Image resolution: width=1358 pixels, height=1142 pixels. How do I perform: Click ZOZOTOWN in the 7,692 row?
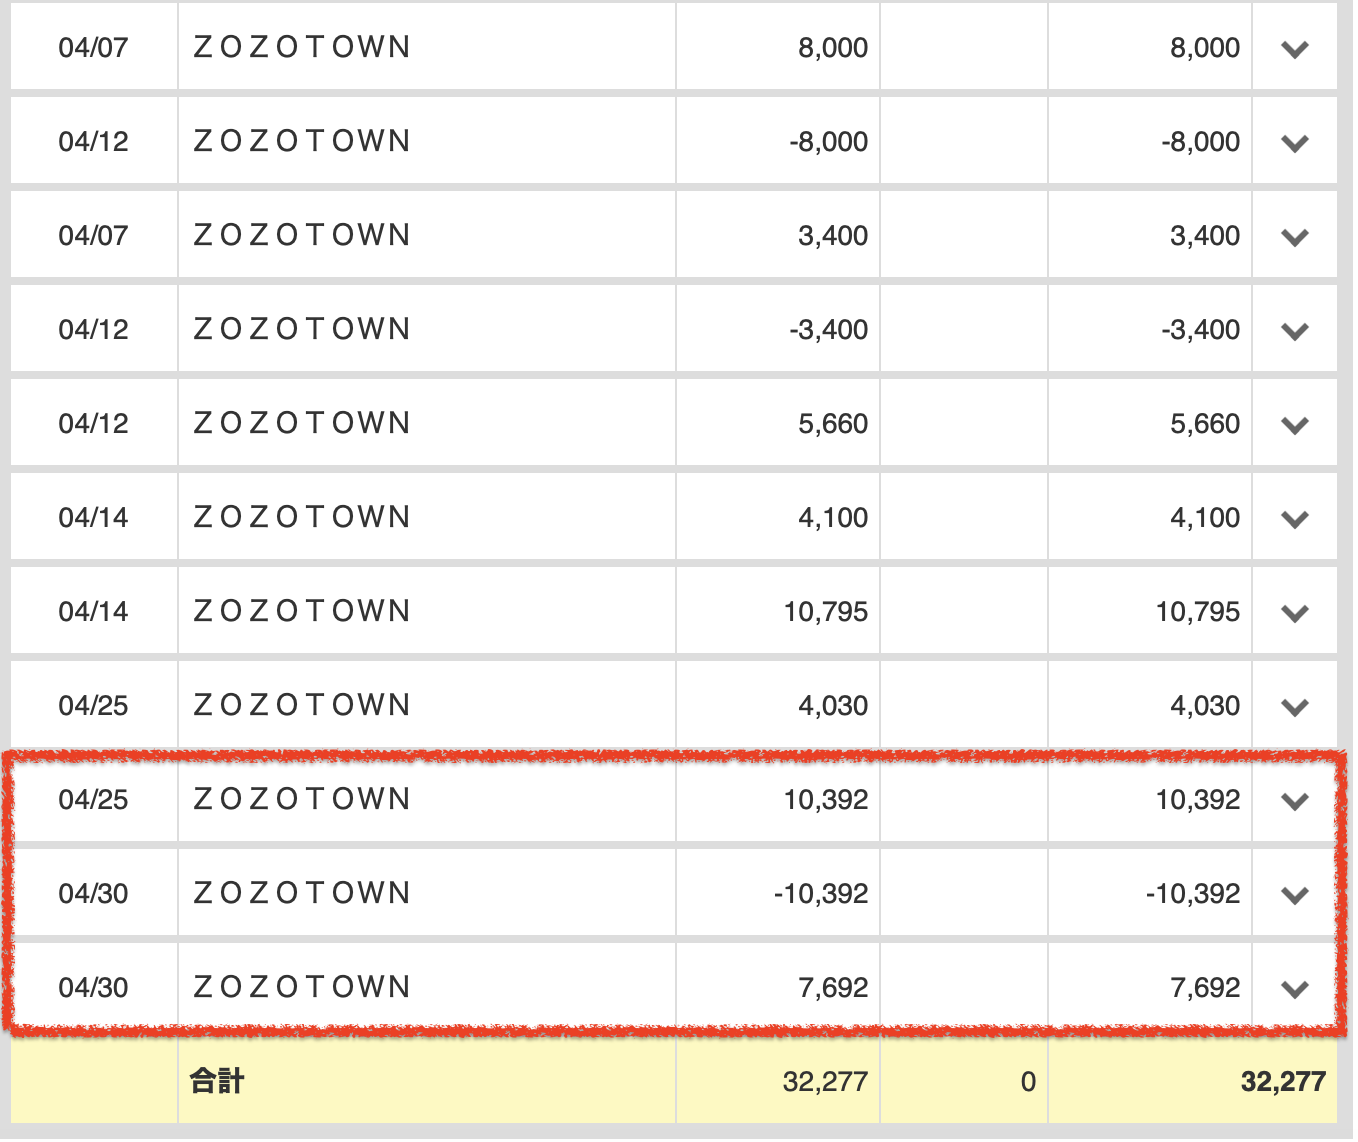(301, 987)
